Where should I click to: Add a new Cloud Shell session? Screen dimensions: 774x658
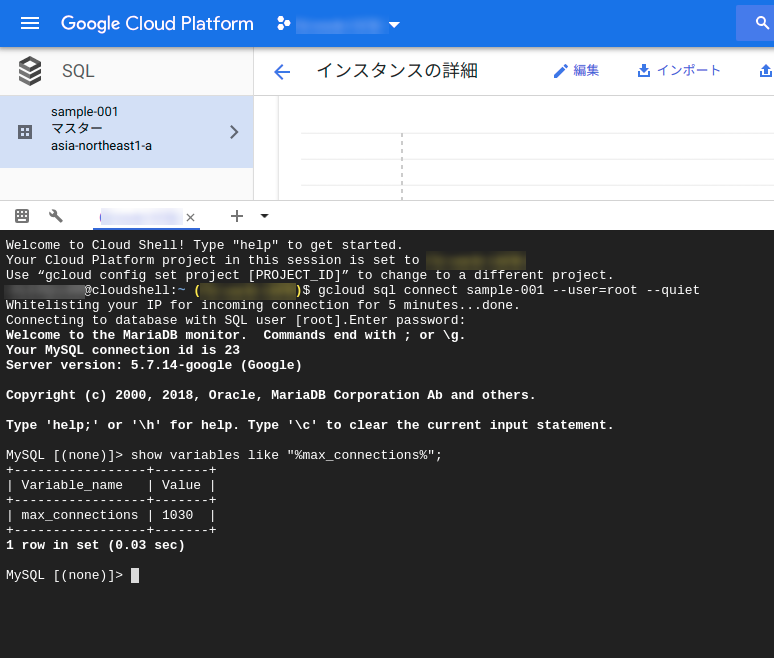pyautogui.click(x=237, y=216)
